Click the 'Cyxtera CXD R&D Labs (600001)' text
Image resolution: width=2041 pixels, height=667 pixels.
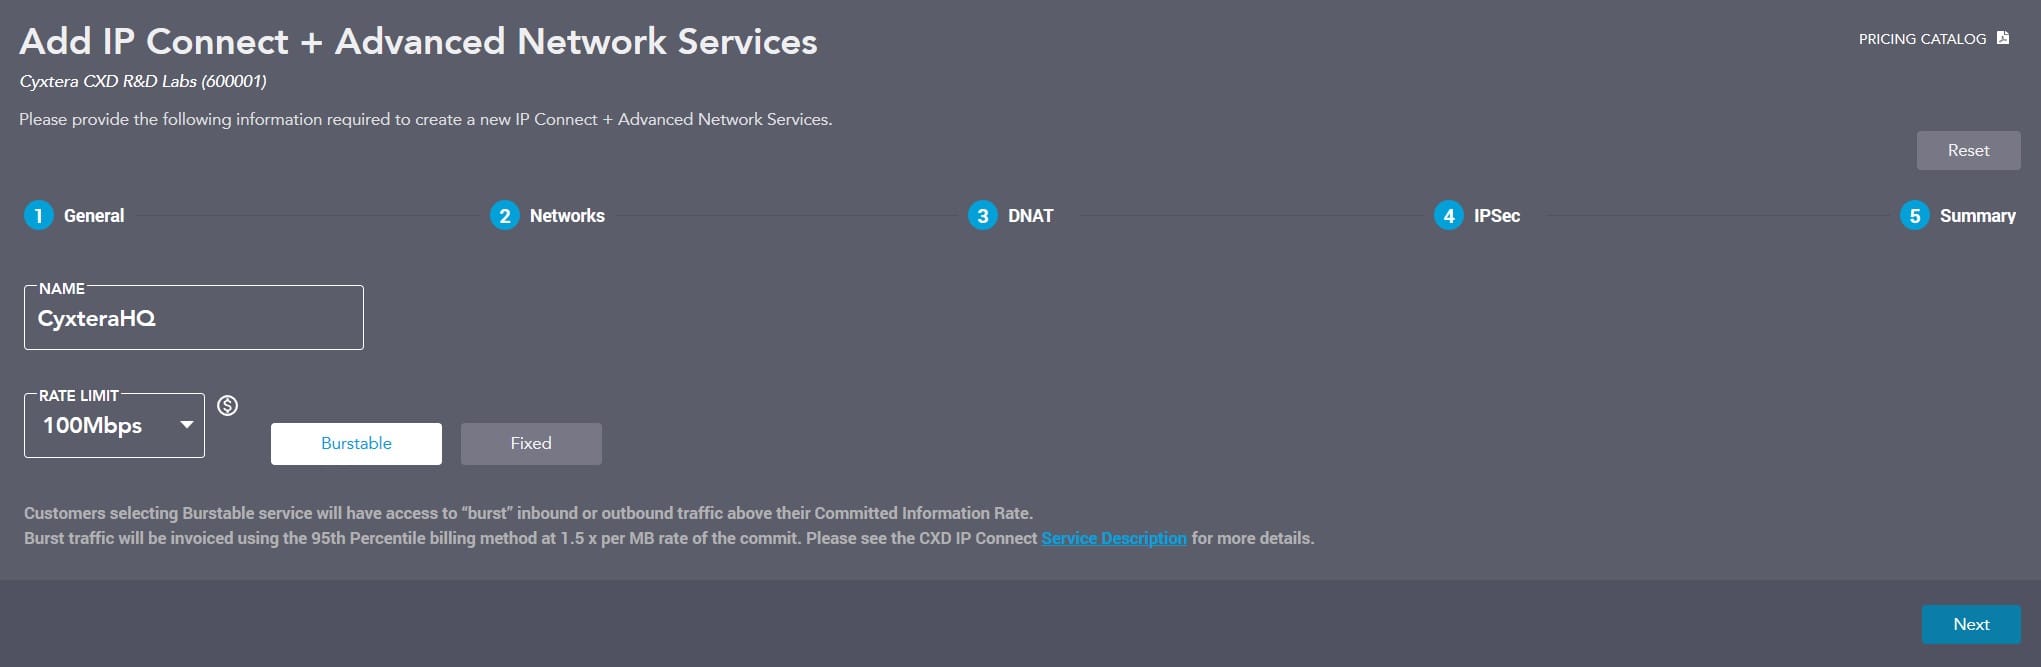pyautogui.click(x=143, y=81)
